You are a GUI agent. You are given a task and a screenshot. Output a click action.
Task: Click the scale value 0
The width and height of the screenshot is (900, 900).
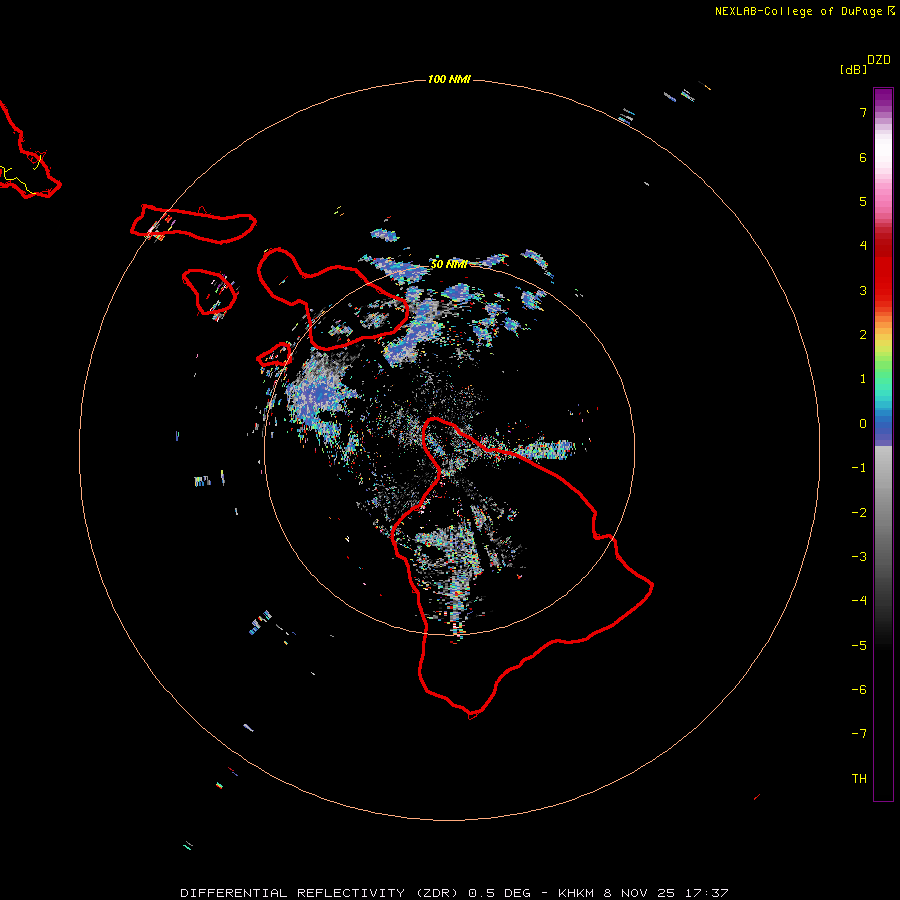click(863, 424)
